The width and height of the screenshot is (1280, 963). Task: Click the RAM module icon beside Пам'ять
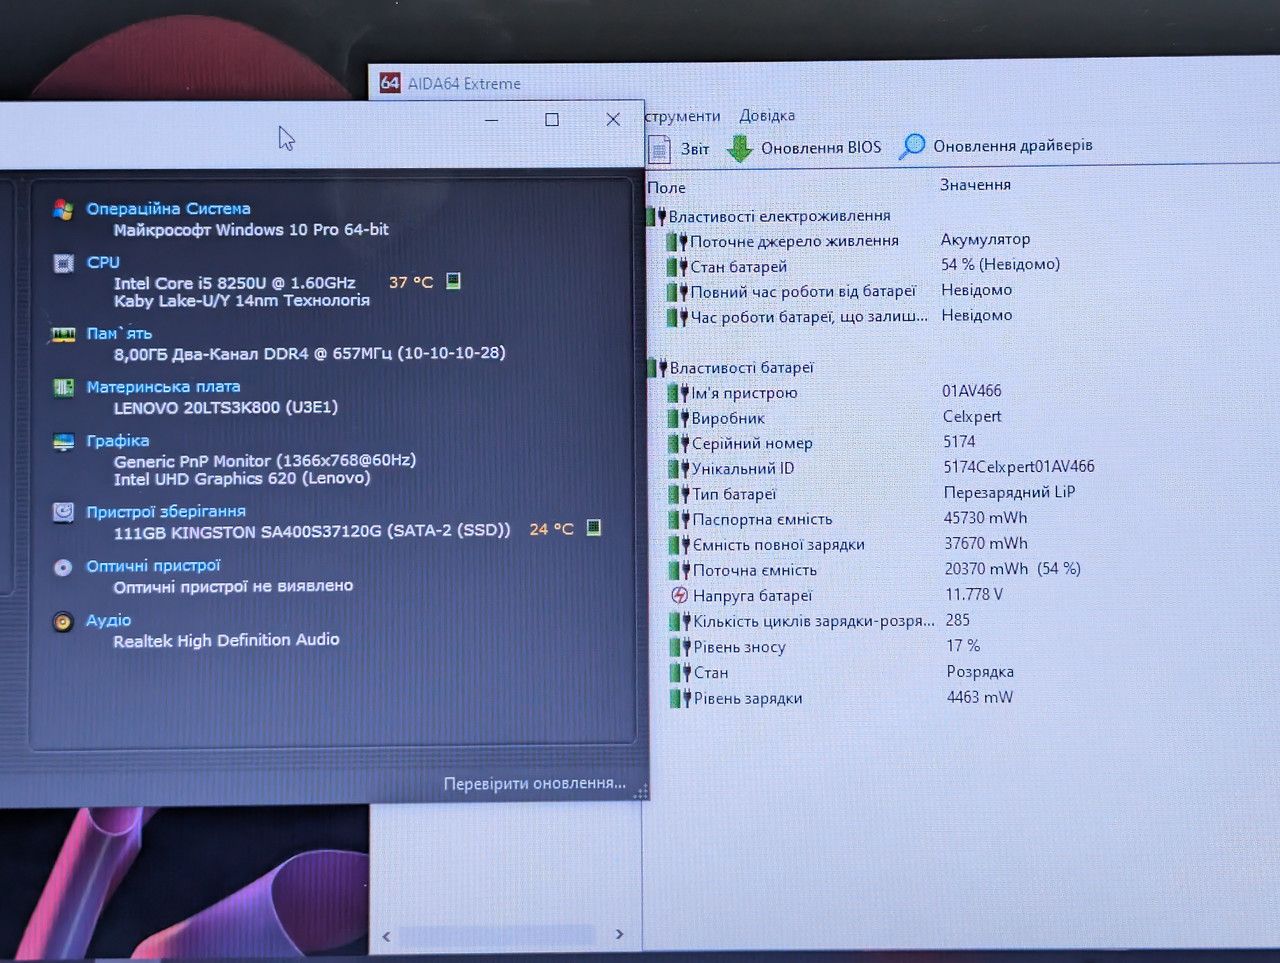click(63, 335)
